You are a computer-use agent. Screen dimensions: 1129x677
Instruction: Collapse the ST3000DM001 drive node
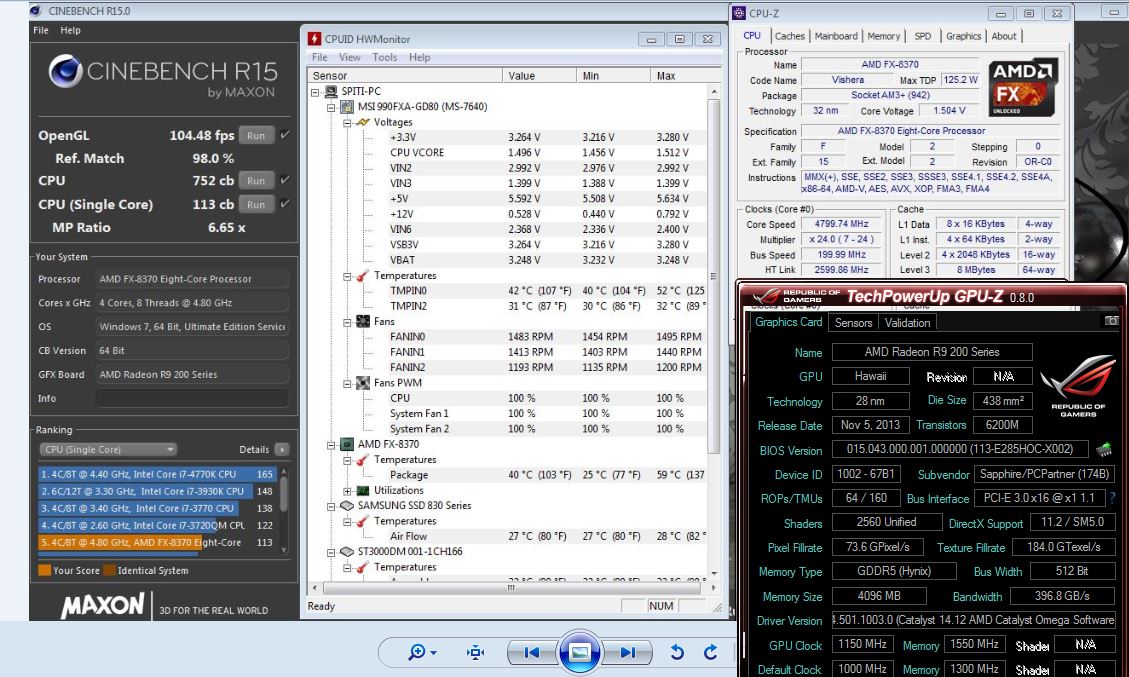(331, 552)
